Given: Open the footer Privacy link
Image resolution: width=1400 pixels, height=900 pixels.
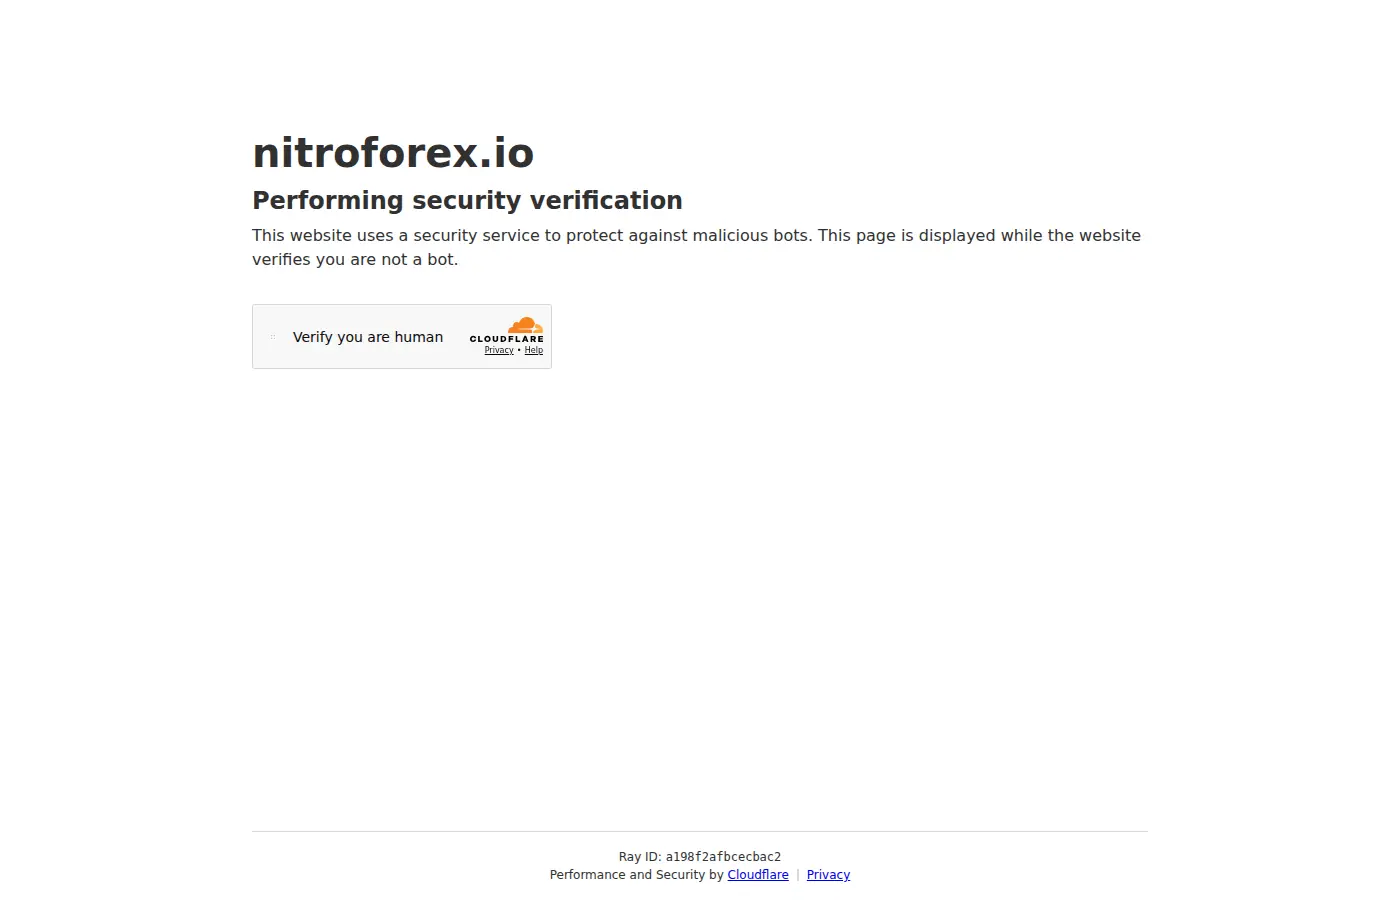Looking at the screenshot, I should click(828, 875).
